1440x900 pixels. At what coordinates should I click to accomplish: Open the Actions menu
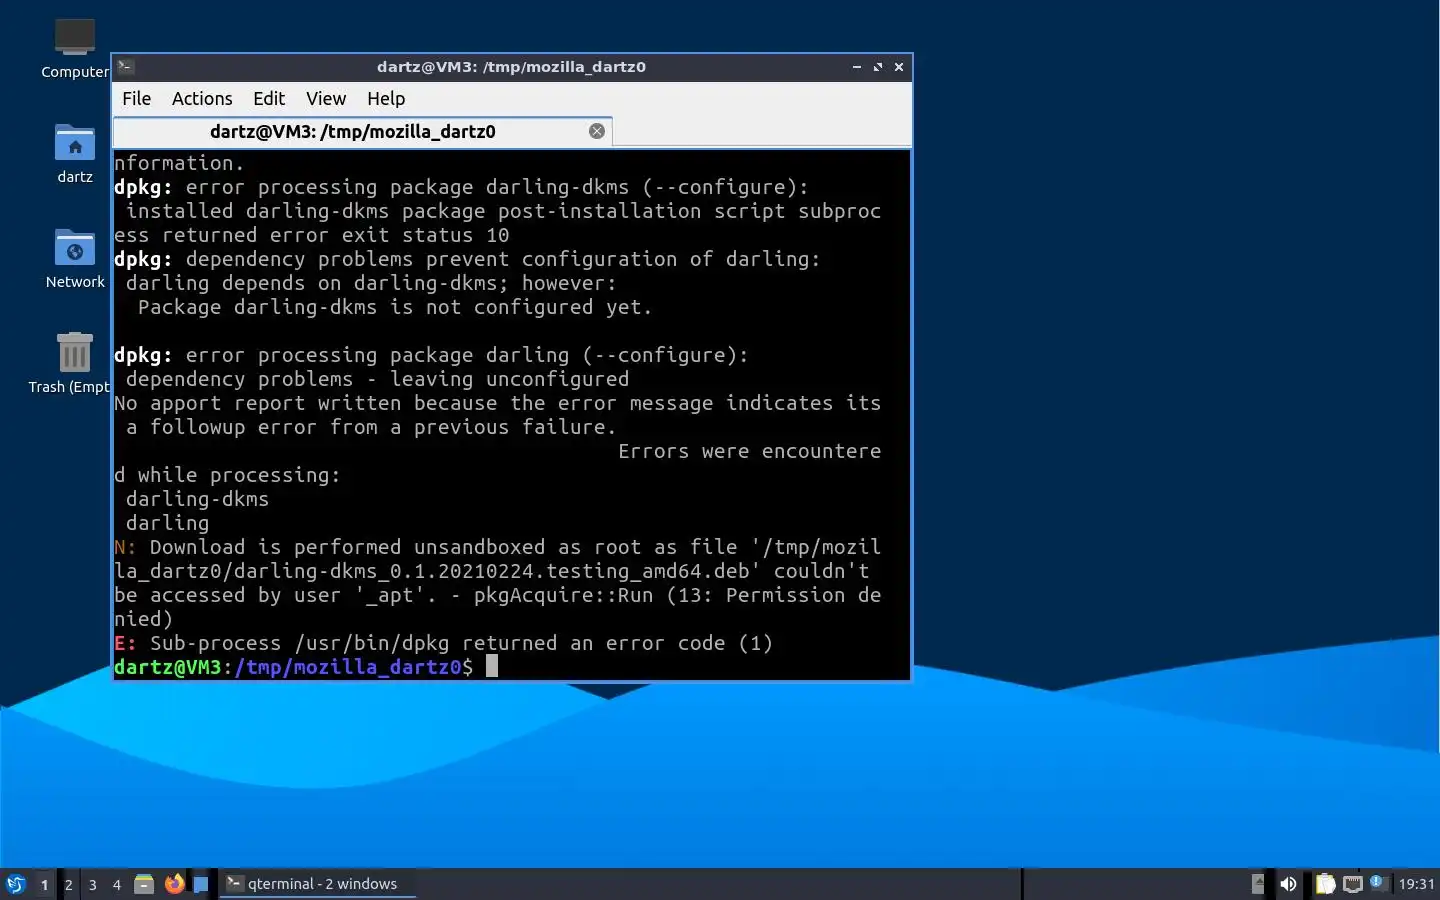pos(202,98)
